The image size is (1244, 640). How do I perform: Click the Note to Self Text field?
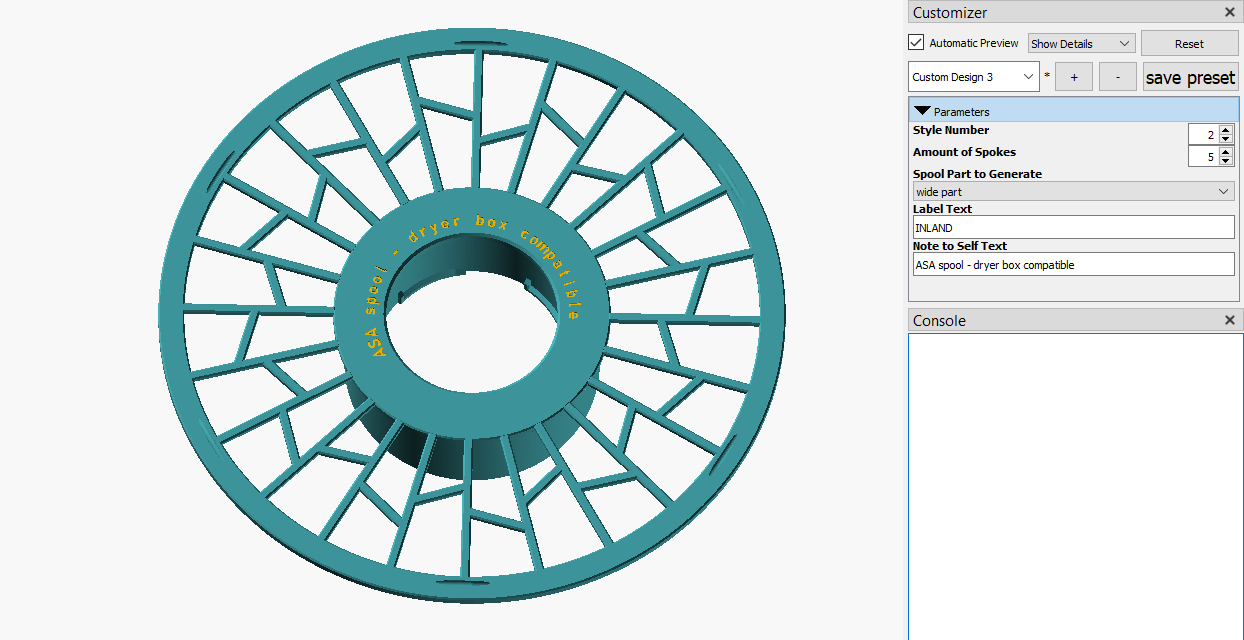pyautogui.click(x=1073, y=264)
